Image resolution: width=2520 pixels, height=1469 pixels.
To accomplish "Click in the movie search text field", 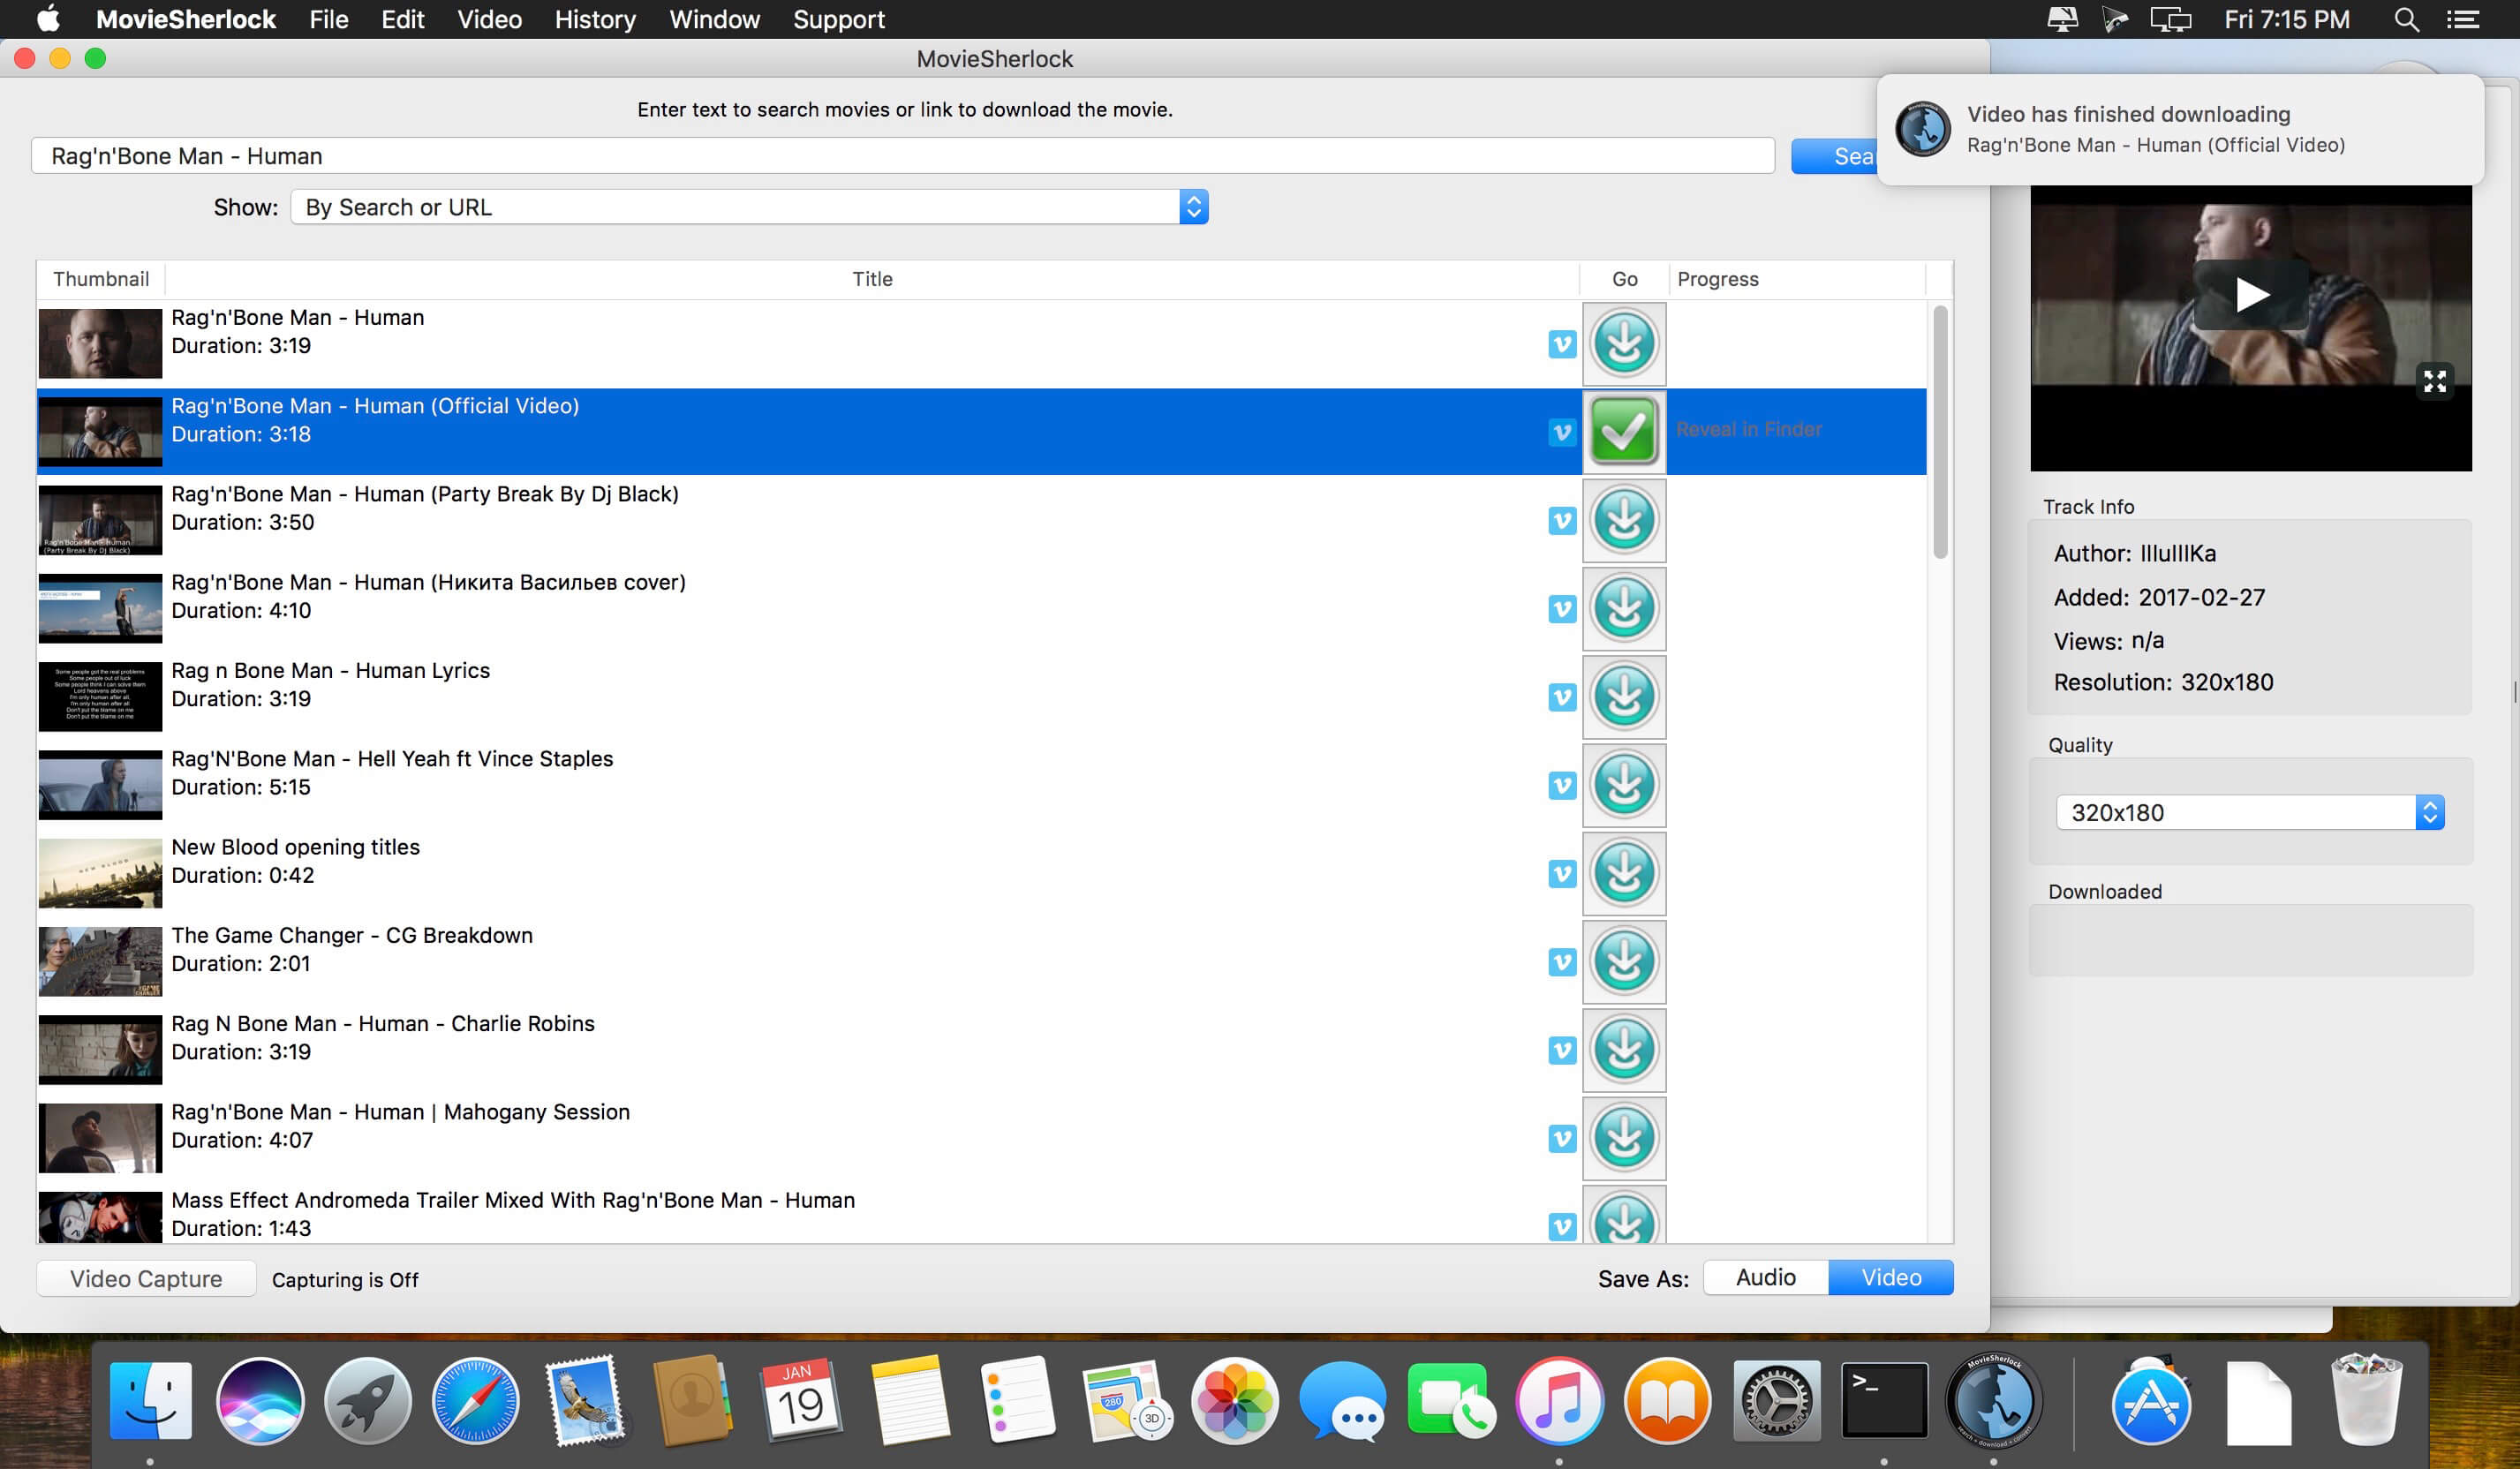I will [900, 156].
